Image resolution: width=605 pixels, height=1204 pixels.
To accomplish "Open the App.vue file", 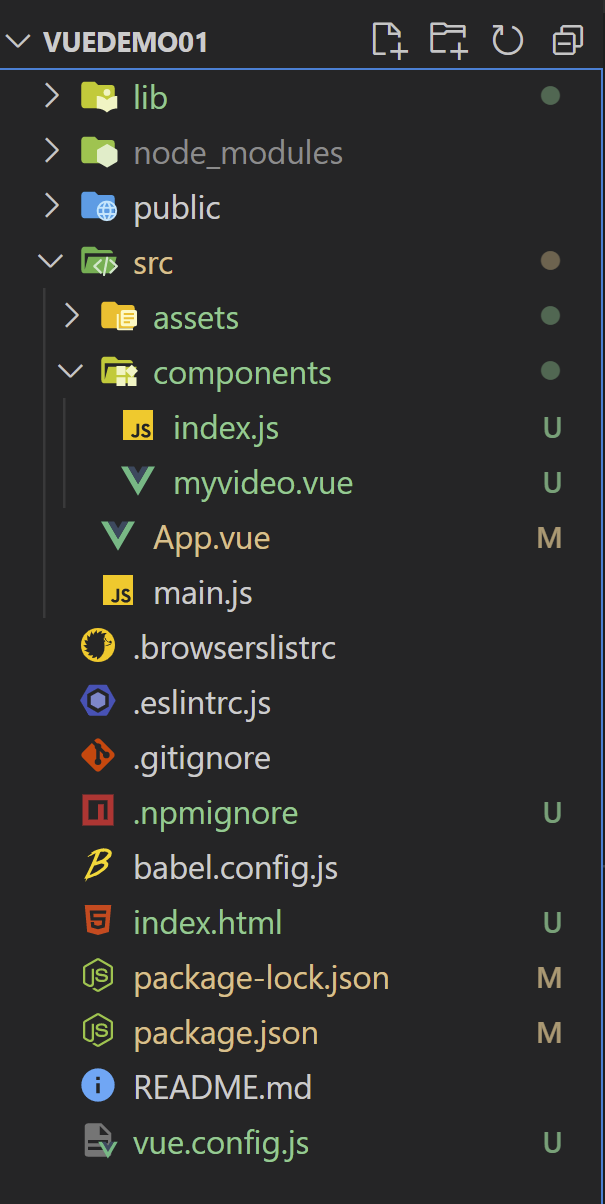I will (212, 539).
